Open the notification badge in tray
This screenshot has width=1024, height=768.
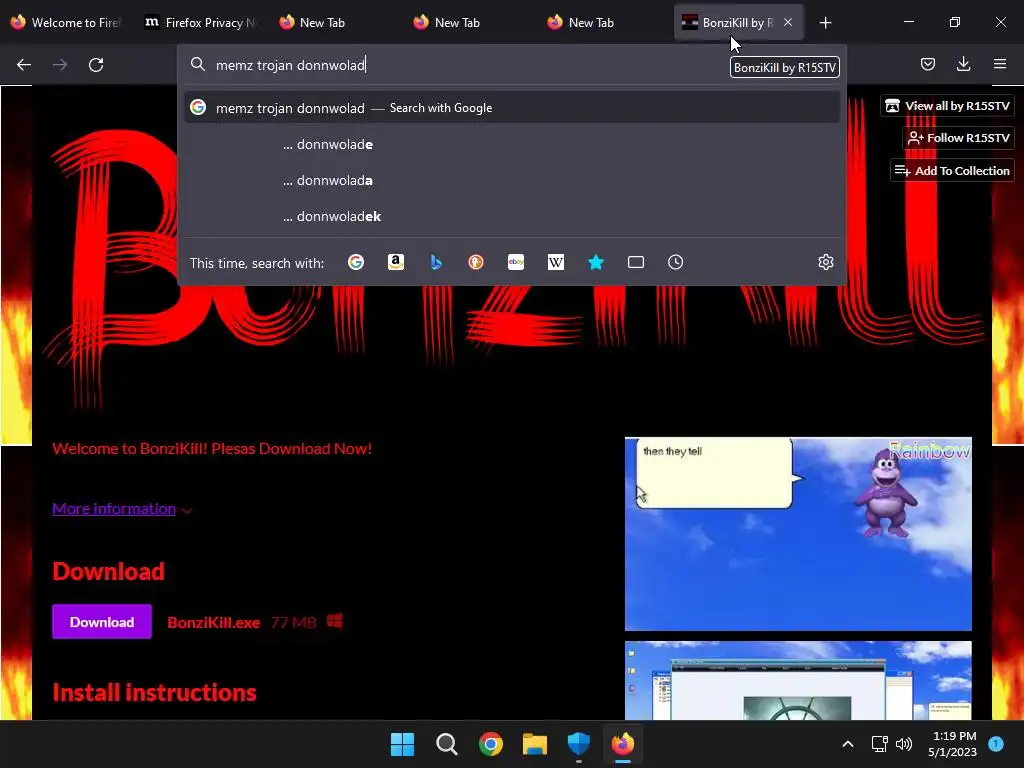pos(996,744)
